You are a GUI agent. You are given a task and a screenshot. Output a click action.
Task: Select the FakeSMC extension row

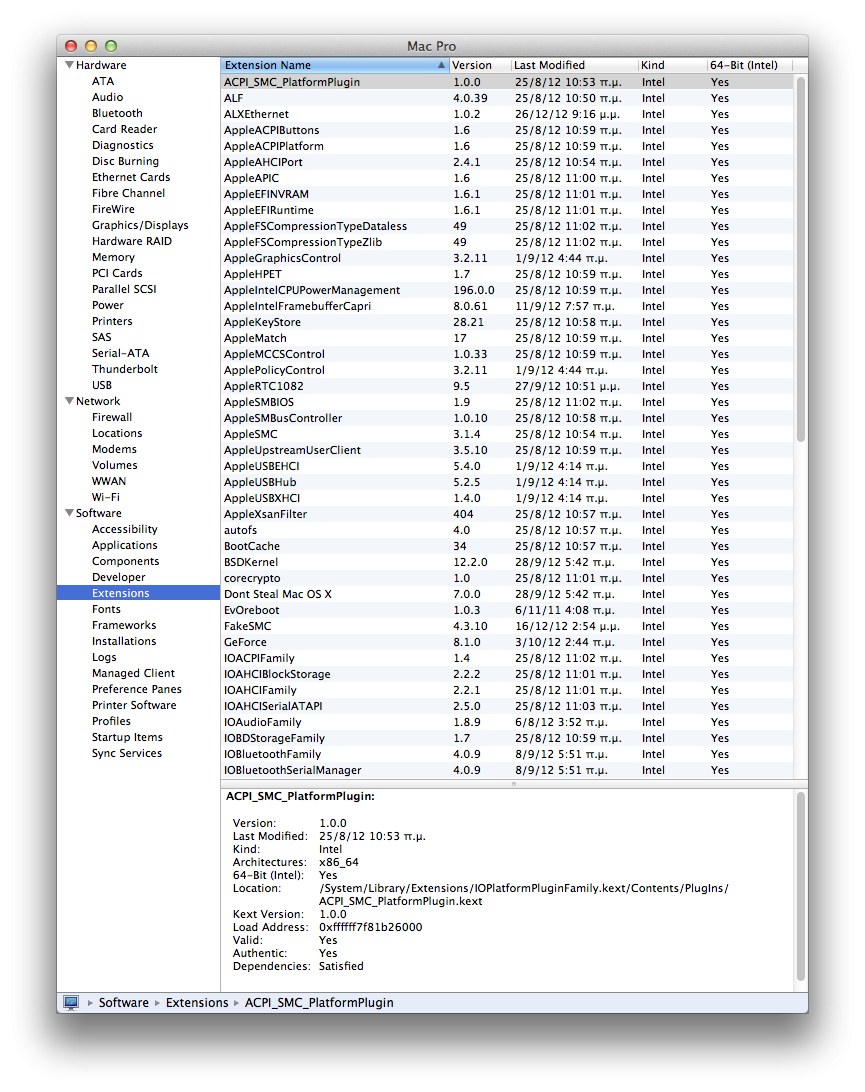click(x=507, y=627)
